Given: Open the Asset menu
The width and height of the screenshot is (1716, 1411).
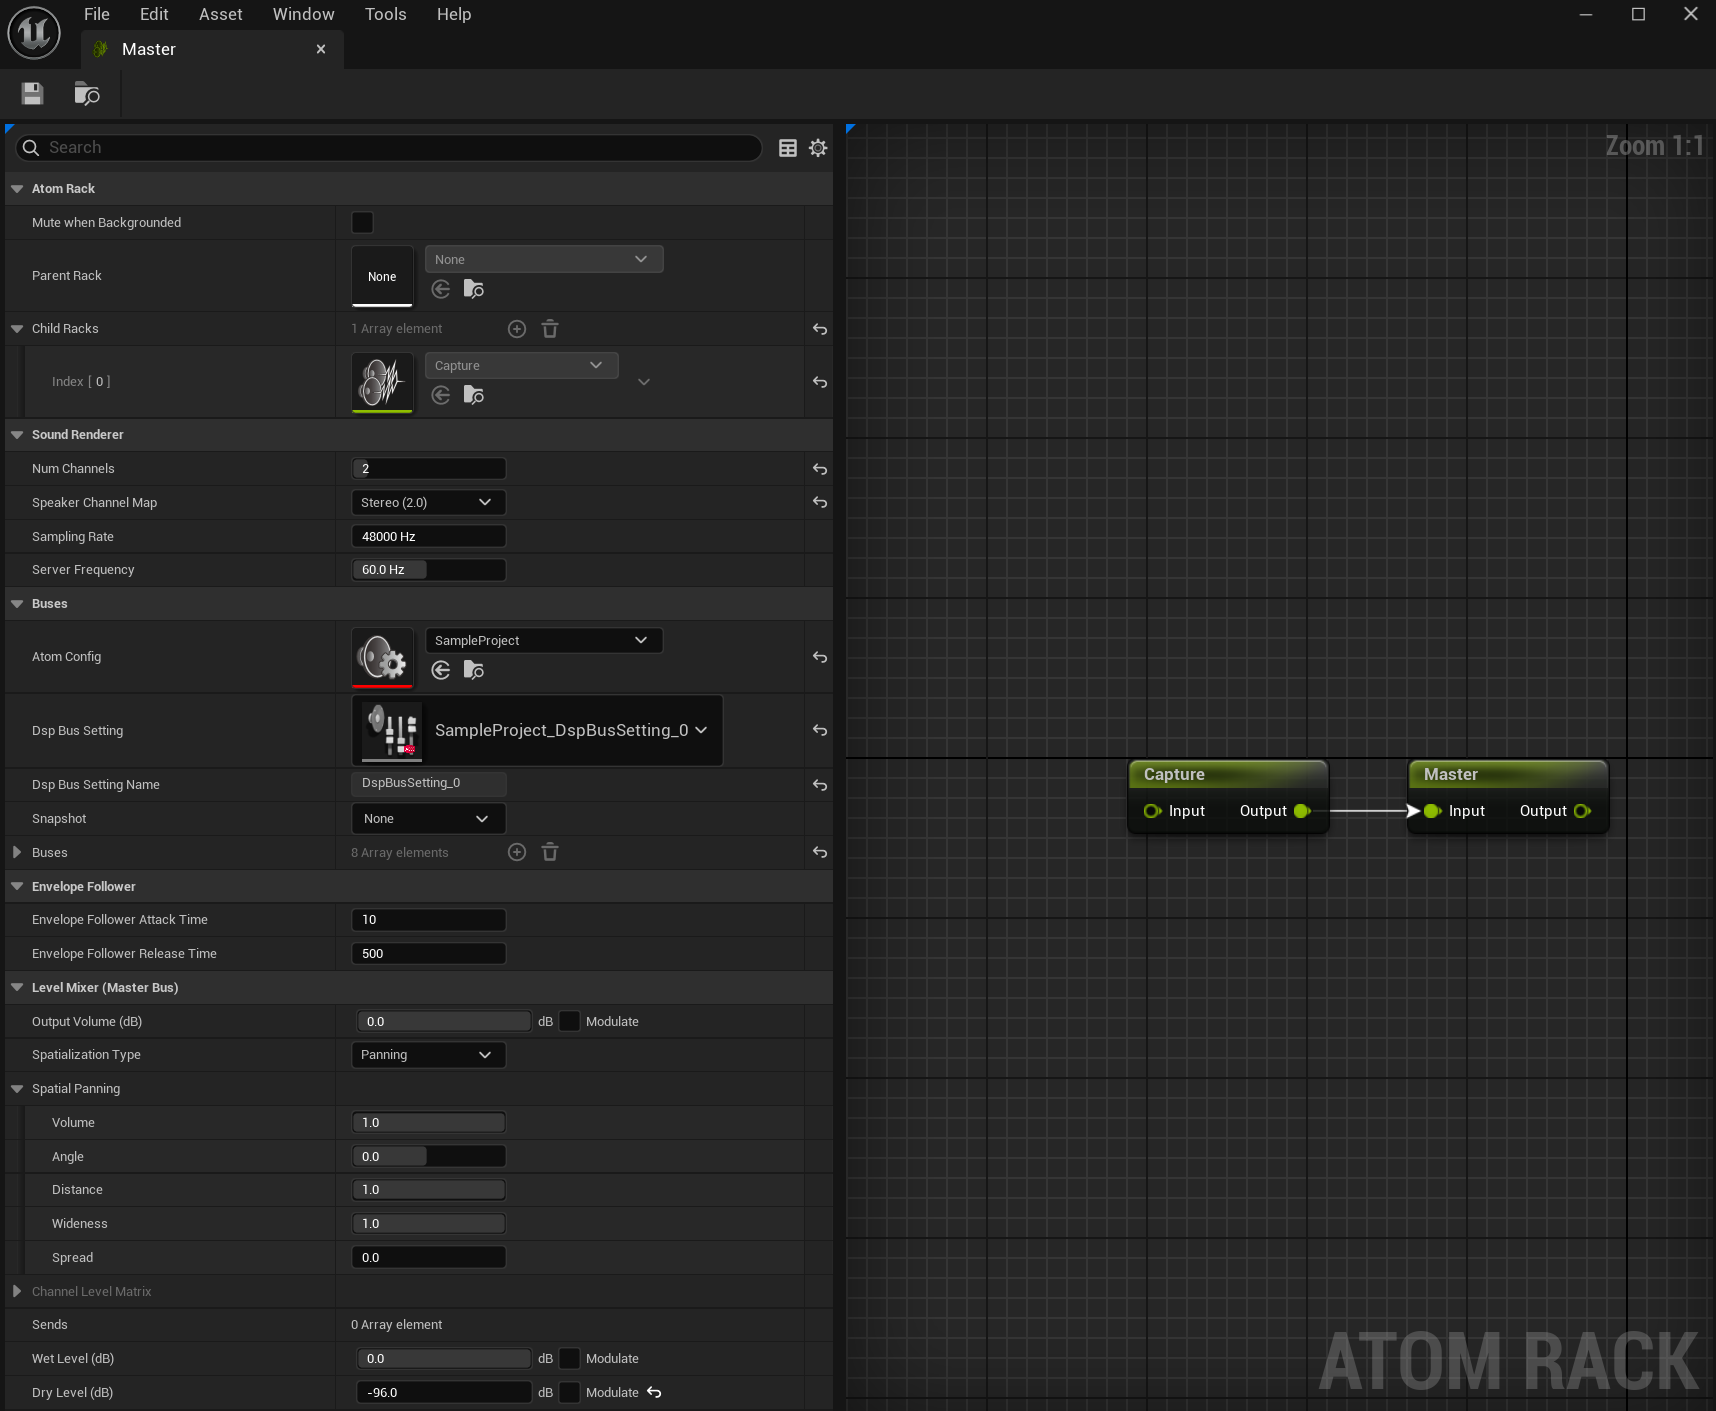Looking at the screenshot, I should pyautogui.click(x=220, y=14).
